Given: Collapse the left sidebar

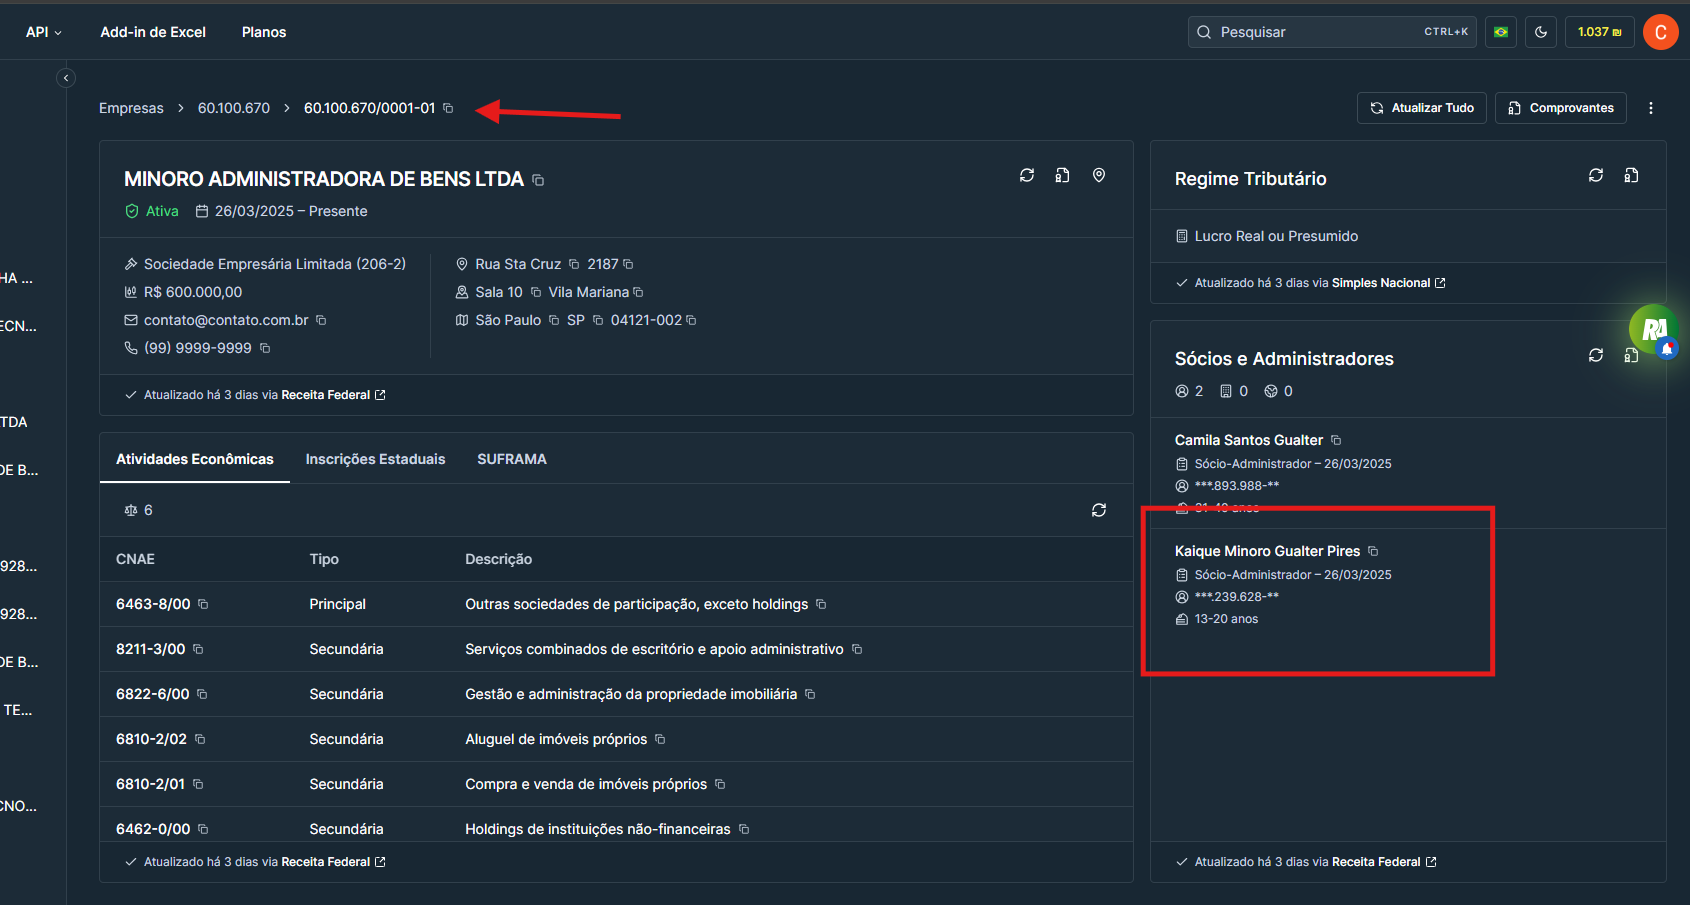Looking at the screenshot, I should (66, 78).
